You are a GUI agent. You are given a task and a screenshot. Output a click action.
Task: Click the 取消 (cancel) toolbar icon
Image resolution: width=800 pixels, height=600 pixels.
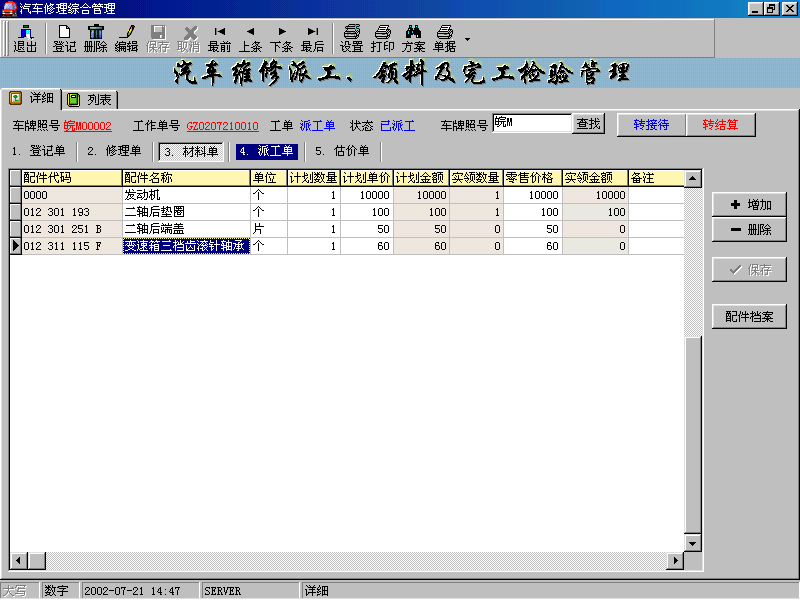pyautogui.click(x=189, y=39)
